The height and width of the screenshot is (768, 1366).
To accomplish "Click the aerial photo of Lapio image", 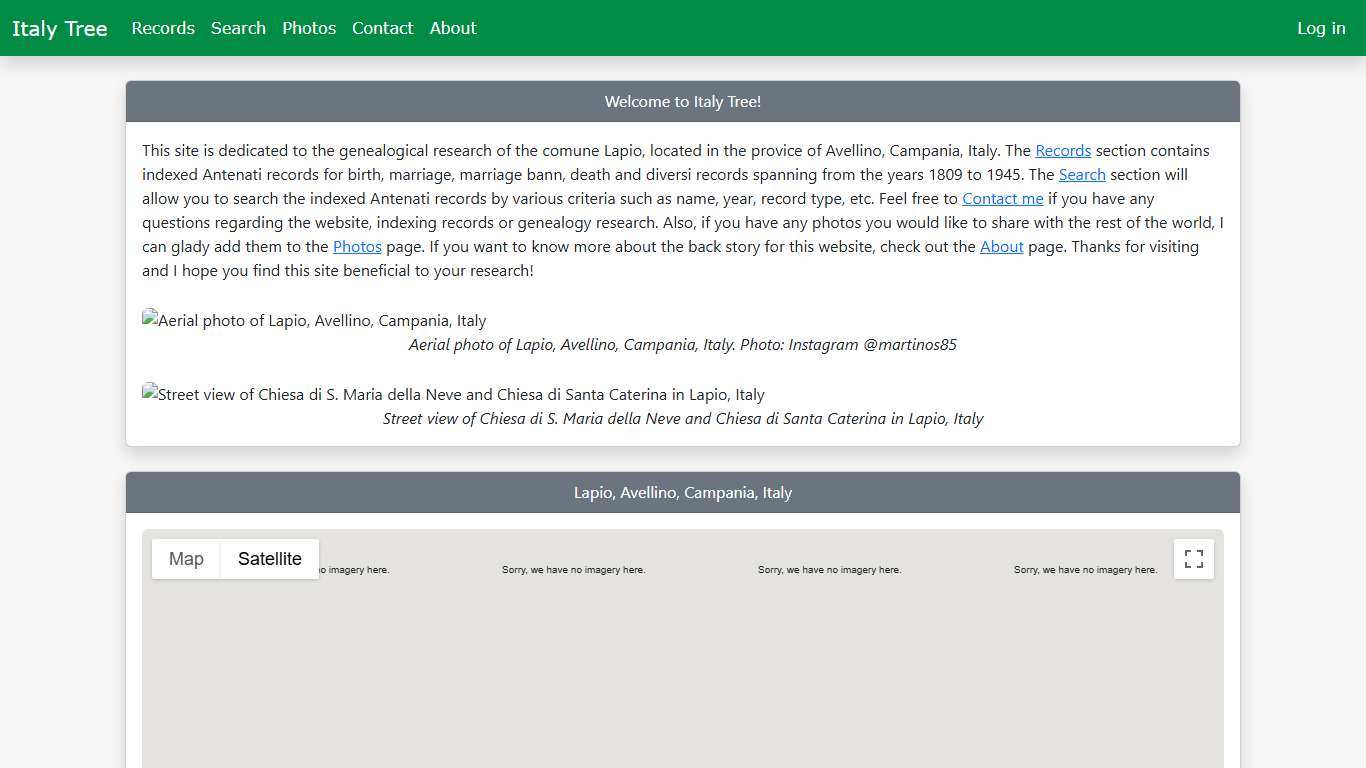I will (314, 321).
